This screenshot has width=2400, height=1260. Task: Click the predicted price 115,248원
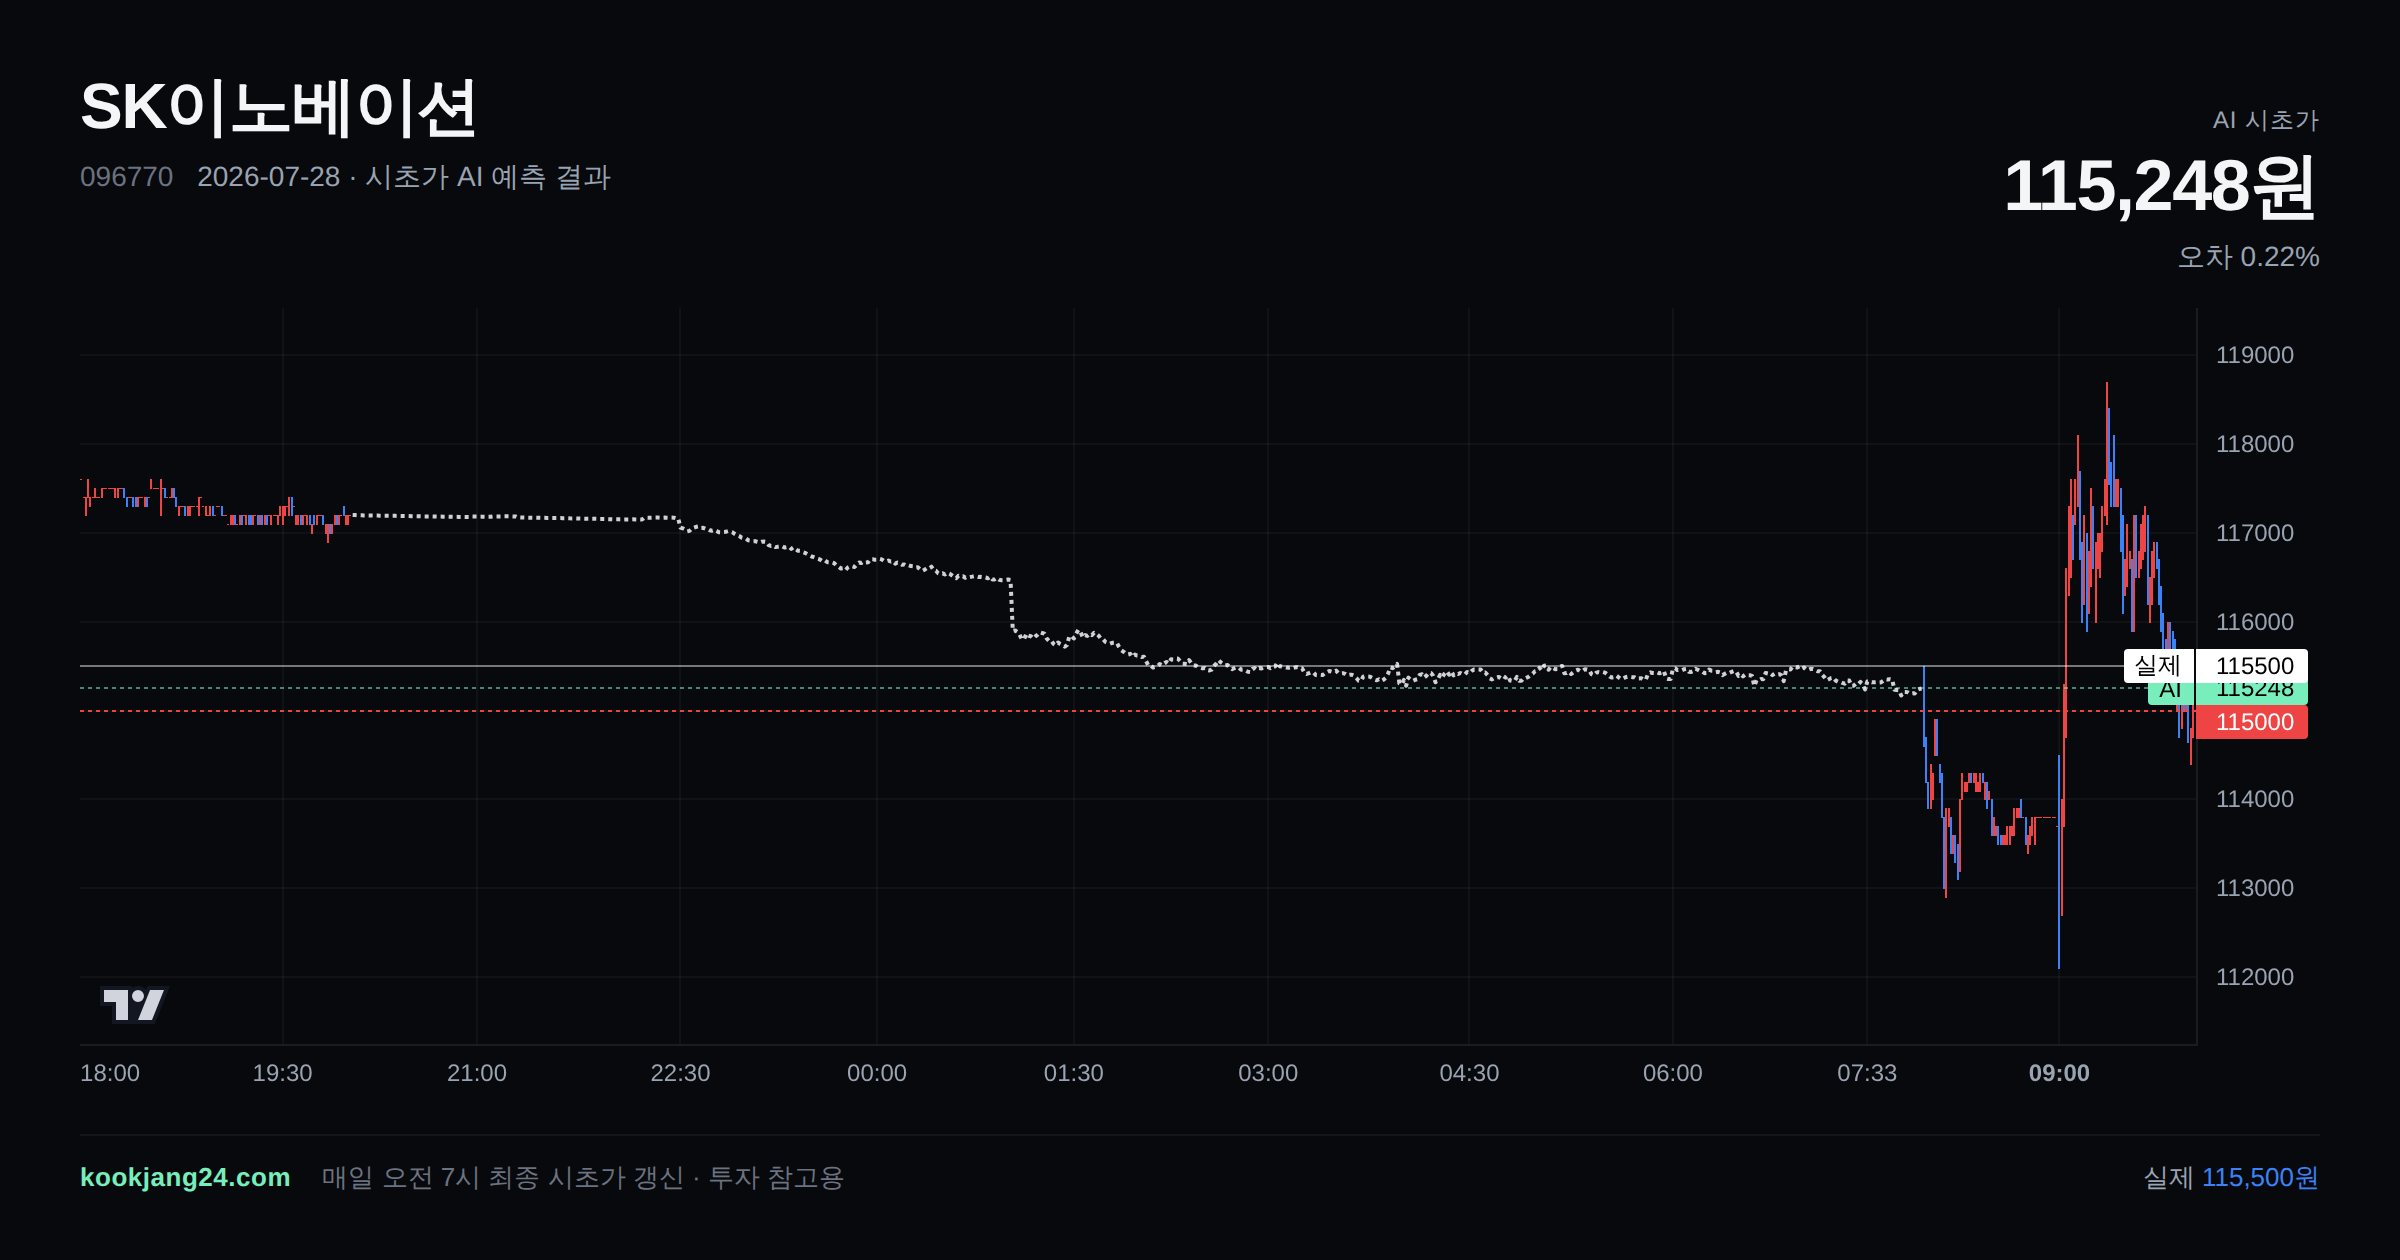[x=2160, y=186]
